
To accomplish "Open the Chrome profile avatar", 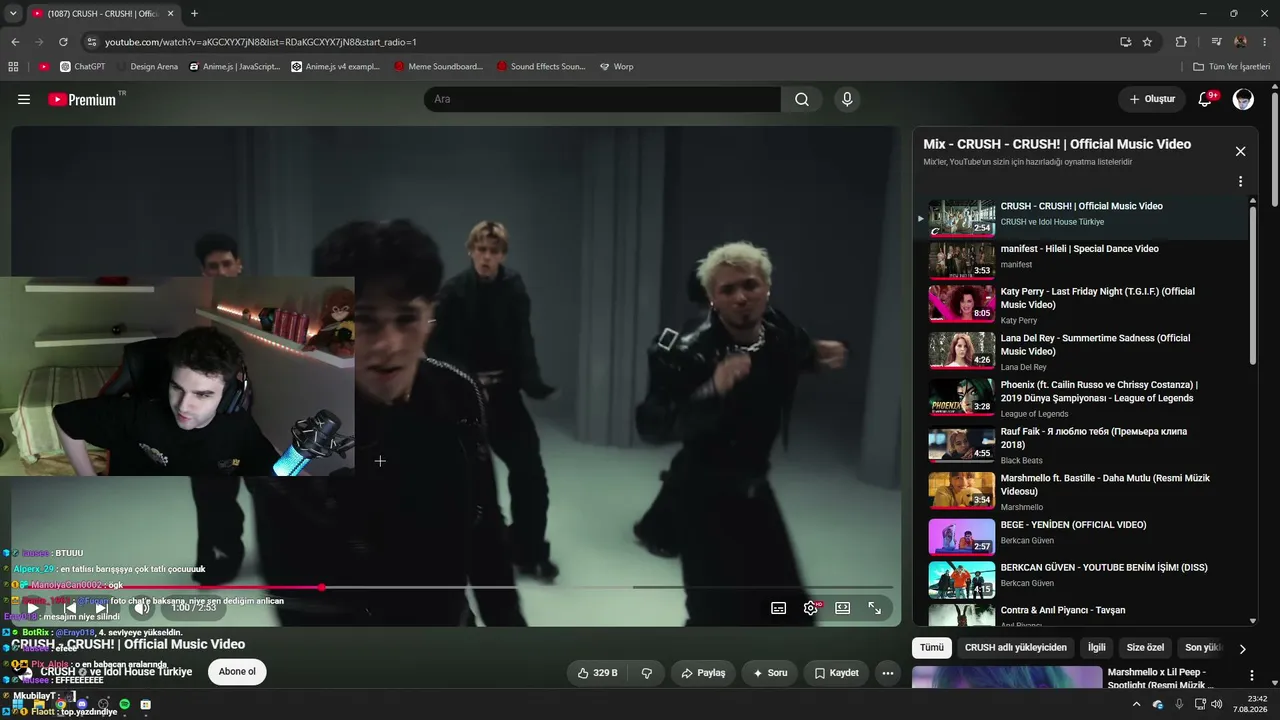I will tap(1241, 42).
